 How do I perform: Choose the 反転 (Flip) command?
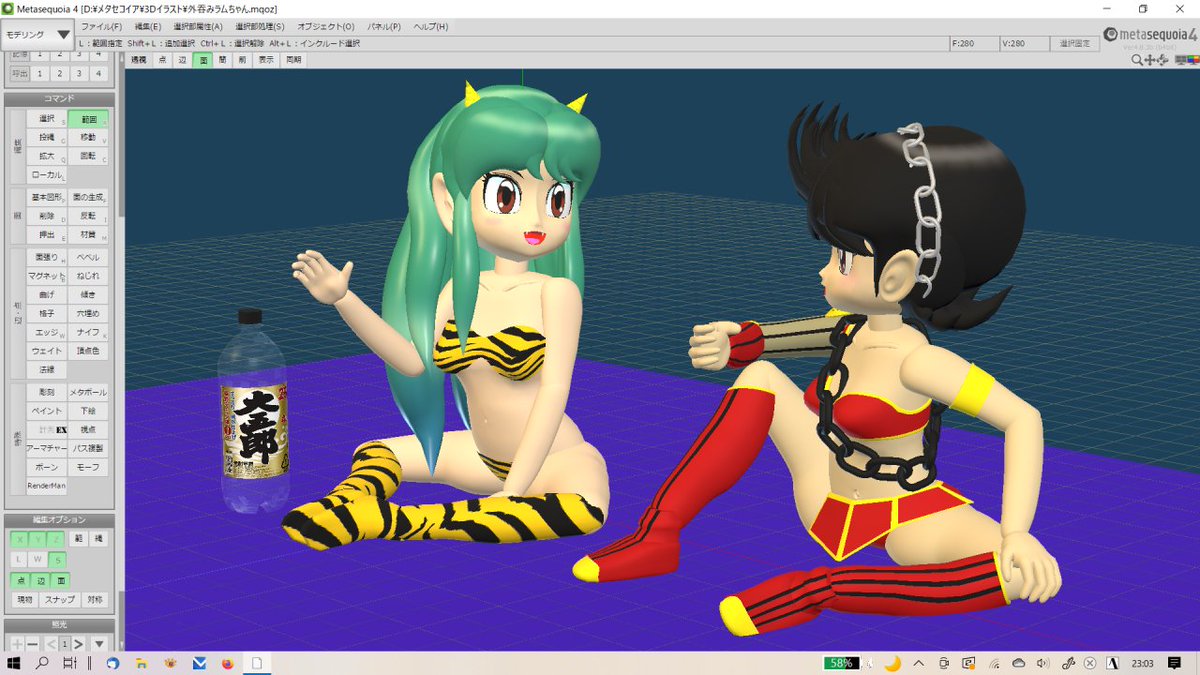pos(88,216)
